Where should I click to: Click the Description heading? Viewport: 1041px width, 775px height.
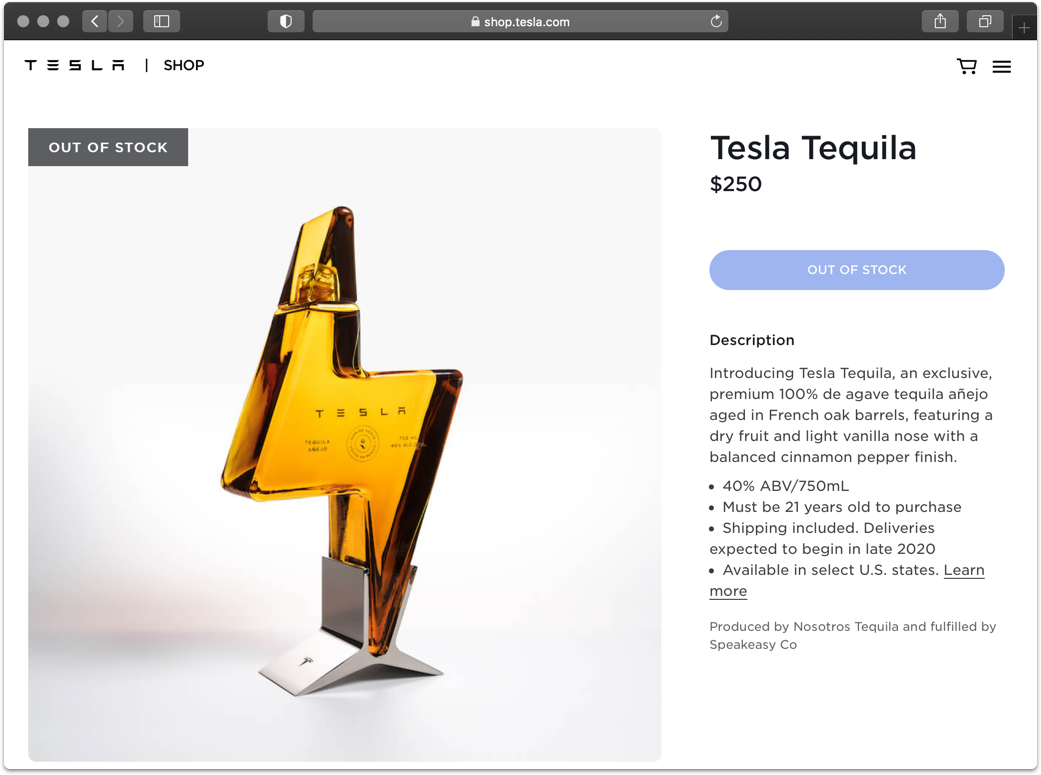[x=752, y=340]
